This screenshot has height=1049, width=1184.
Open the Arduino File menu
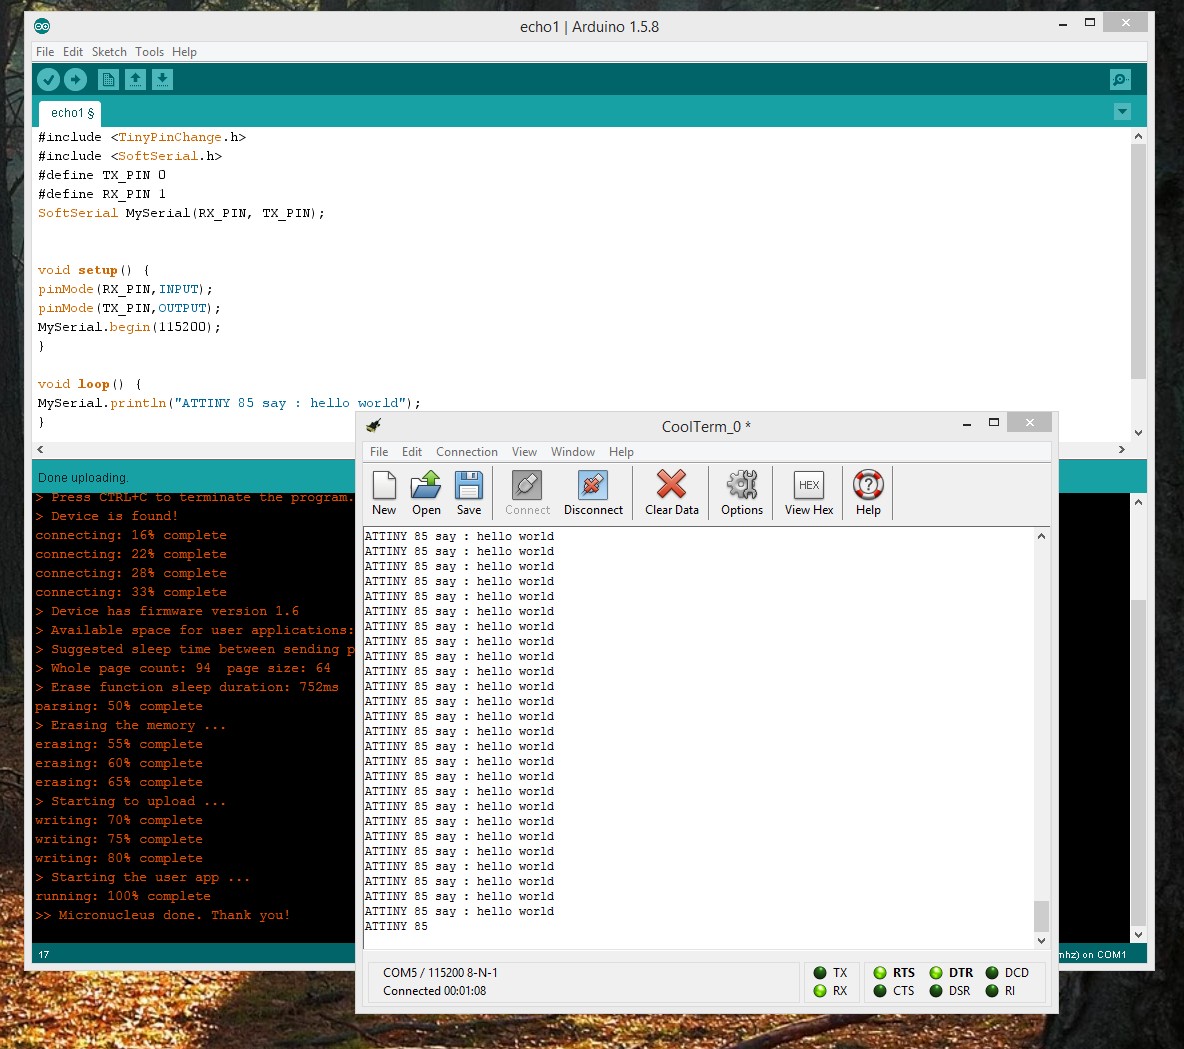tap(45, 51)
